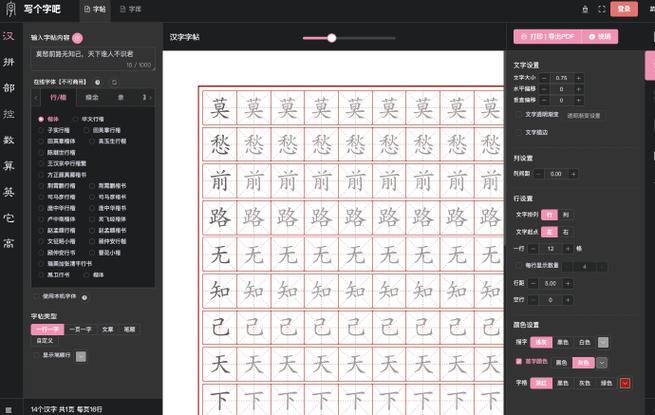Open the 部 (radicals) sidebar section
Screen dimensions: 655x415
[8, 88]
